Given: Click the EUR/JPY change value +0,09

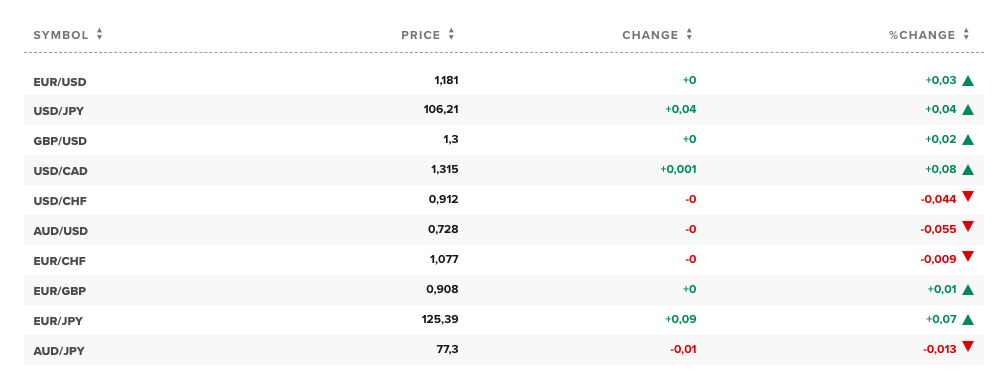Looking at the screenshot, I should (x=681, y=319).
